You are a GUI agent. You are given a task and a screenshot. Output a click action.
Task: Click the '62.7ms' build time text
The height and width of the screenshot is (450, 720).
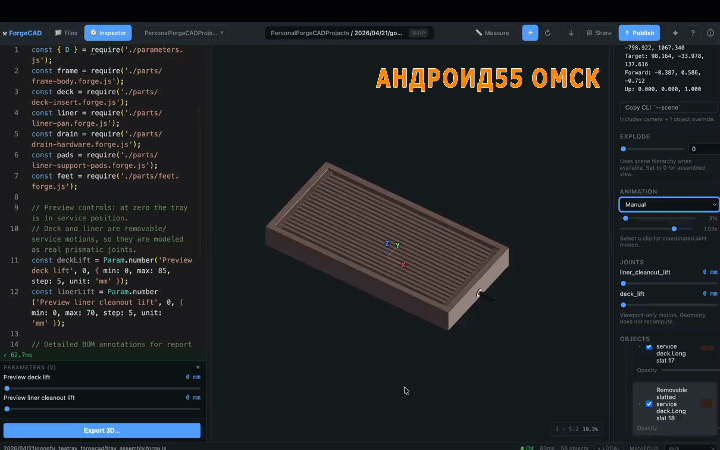click(x=21, y=355)
